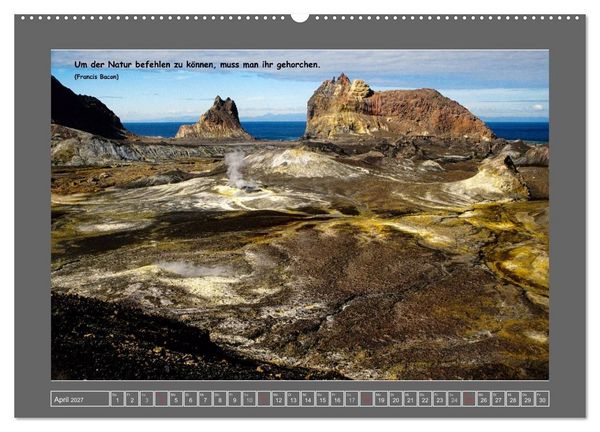Select day 26 in the calendar strip
This screenshot has width=600, height=432.
[483, 399]
